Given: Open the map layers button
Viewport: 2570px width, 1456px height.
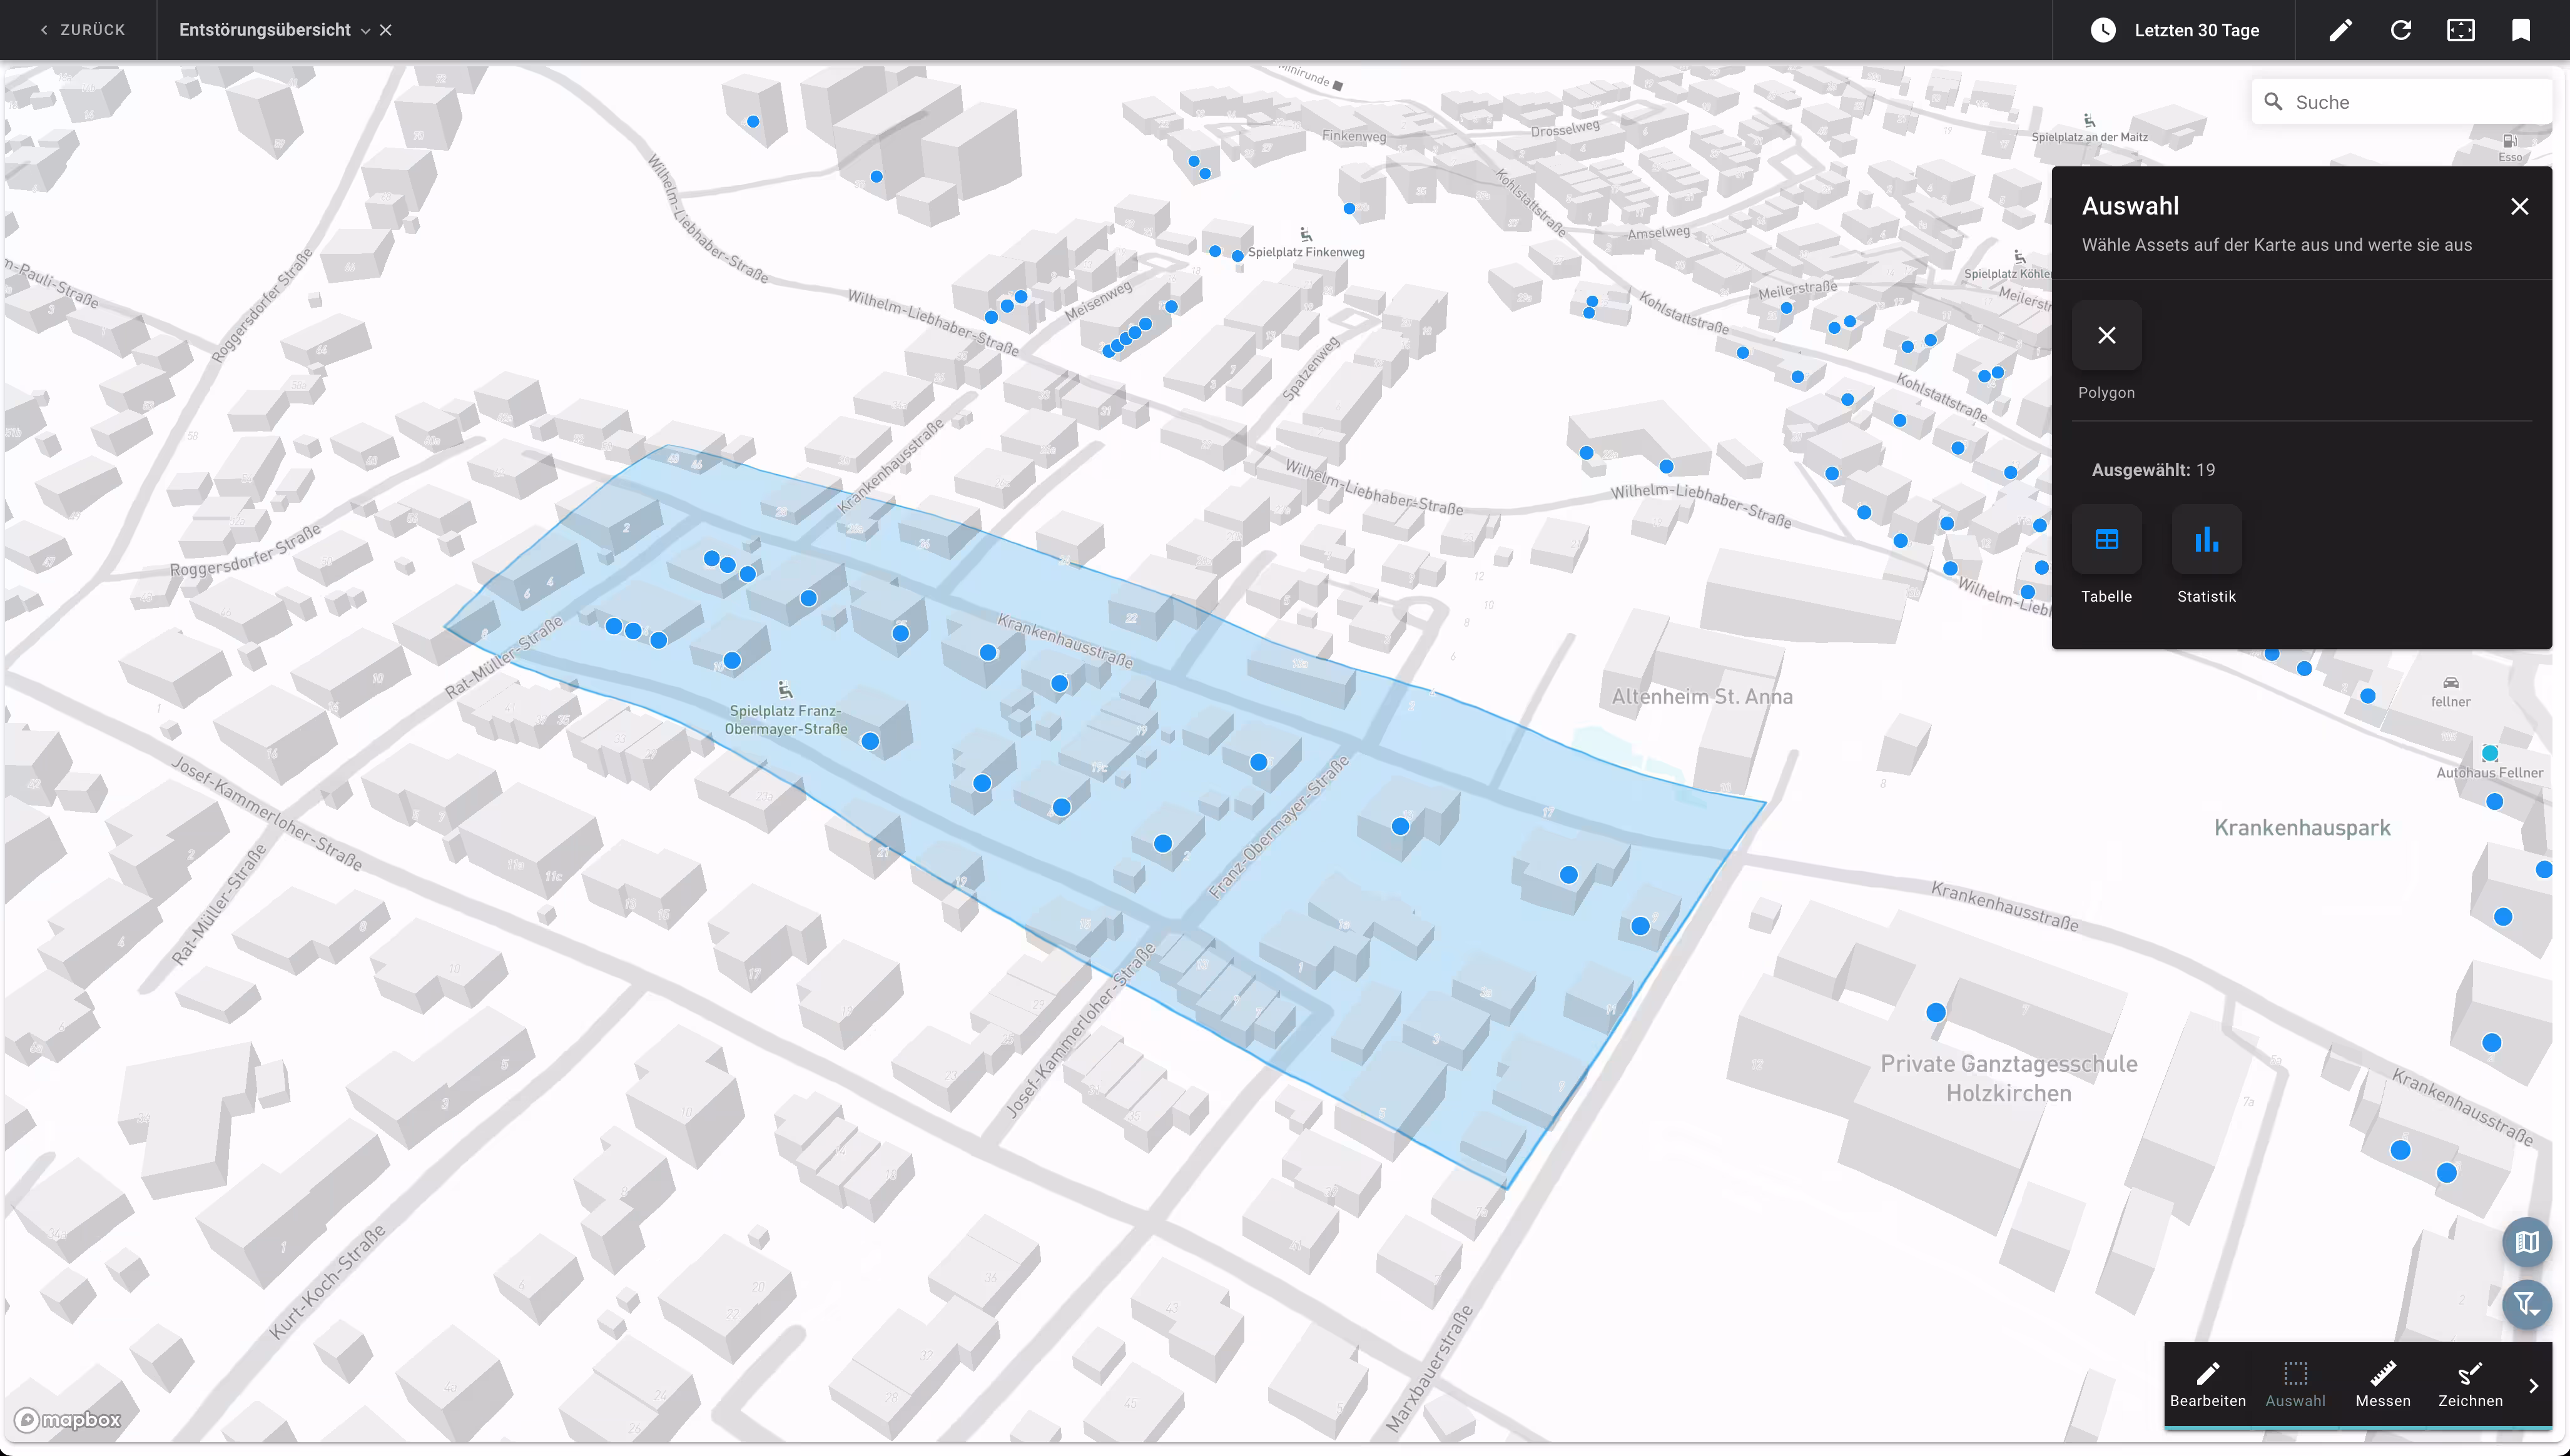Looking at the screenshot, I should click(x=2526, y=1242).
